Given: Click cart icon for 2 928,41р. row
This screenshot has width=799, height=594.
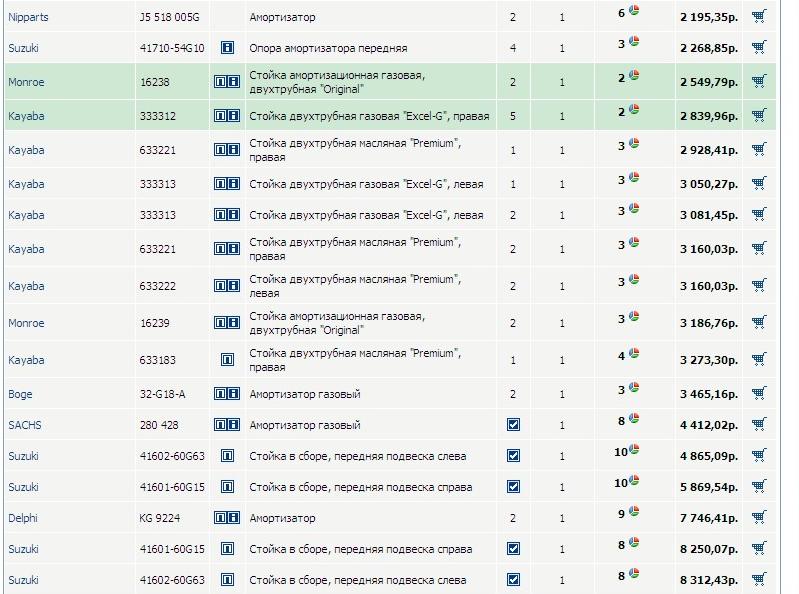Looking at the screenshot, I should pos(759,150).
